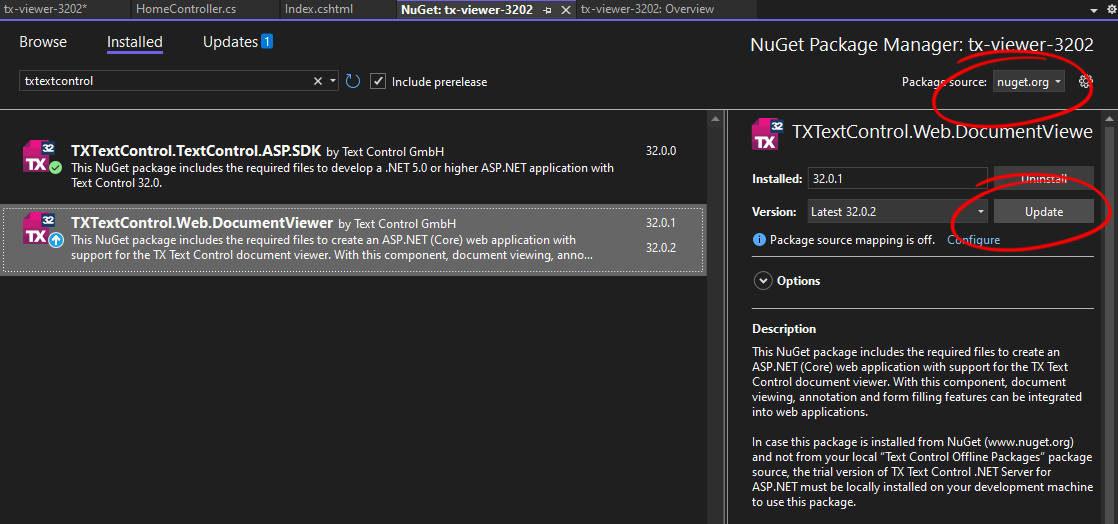Switch to the Installed tab
This screenshot has width=1118, height=524.
135,42
